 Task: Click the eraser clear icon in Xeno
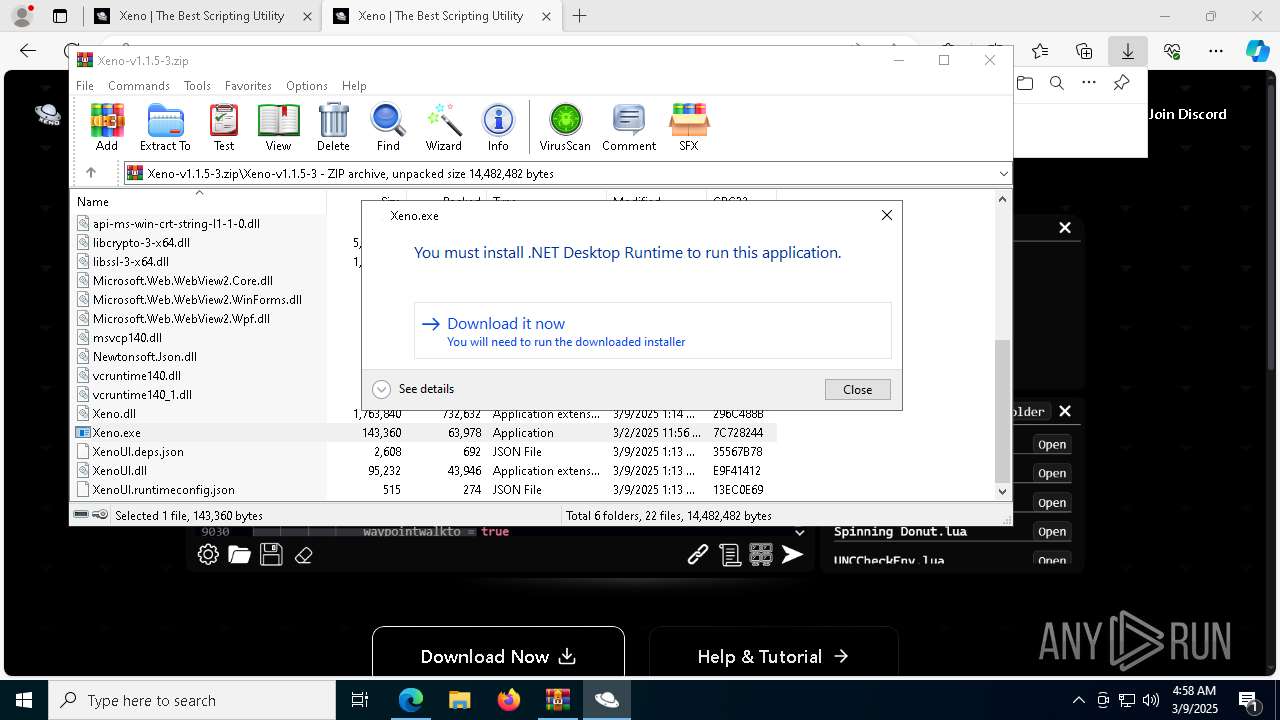[304, 555]
